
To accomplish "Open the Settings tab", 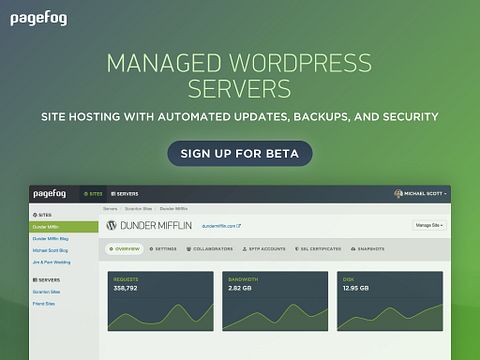I will point(163,249).
